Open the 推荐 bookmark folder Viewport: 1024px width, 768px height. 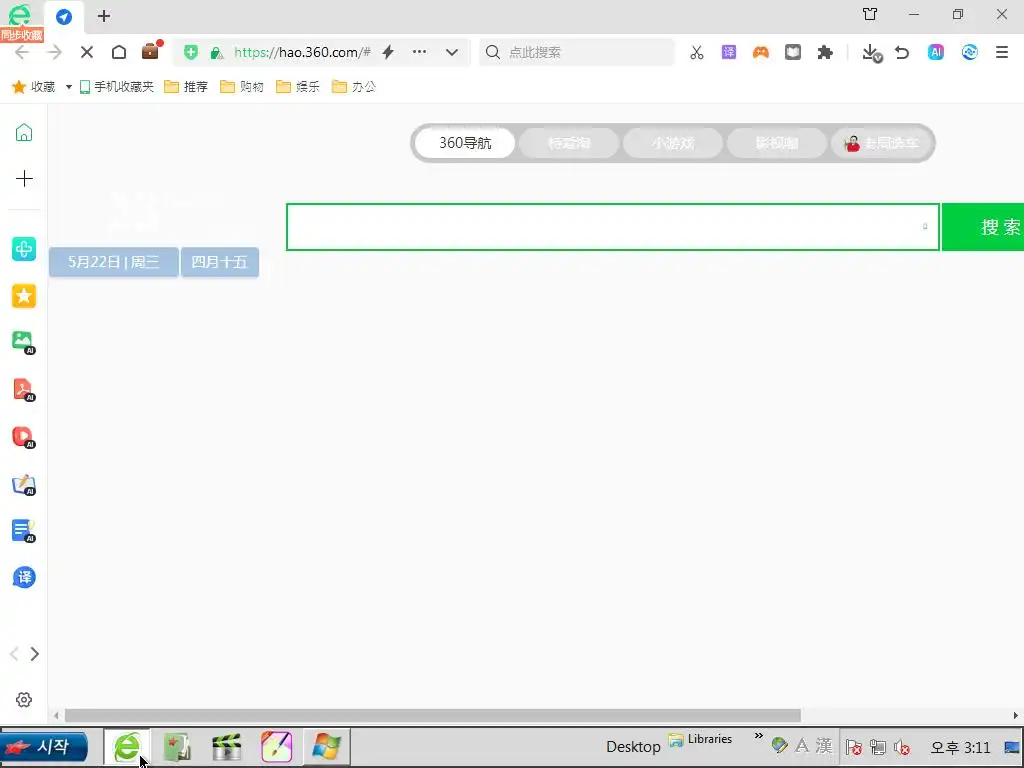tap(186, 87)
